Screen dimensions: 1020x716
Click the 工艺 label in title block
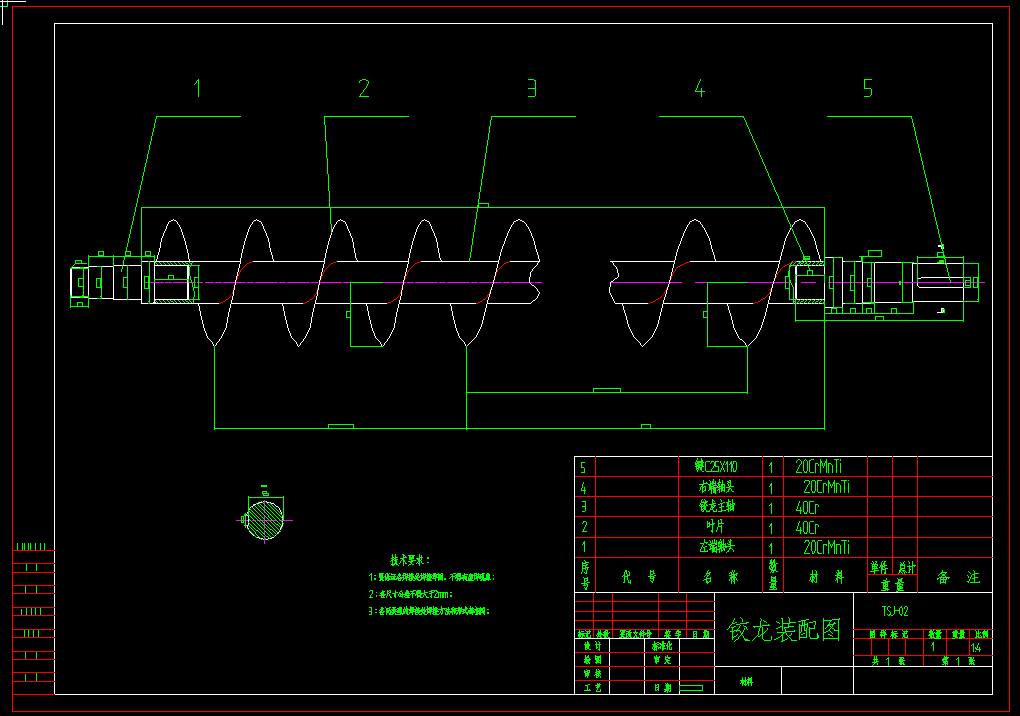[x=592, y=687]
